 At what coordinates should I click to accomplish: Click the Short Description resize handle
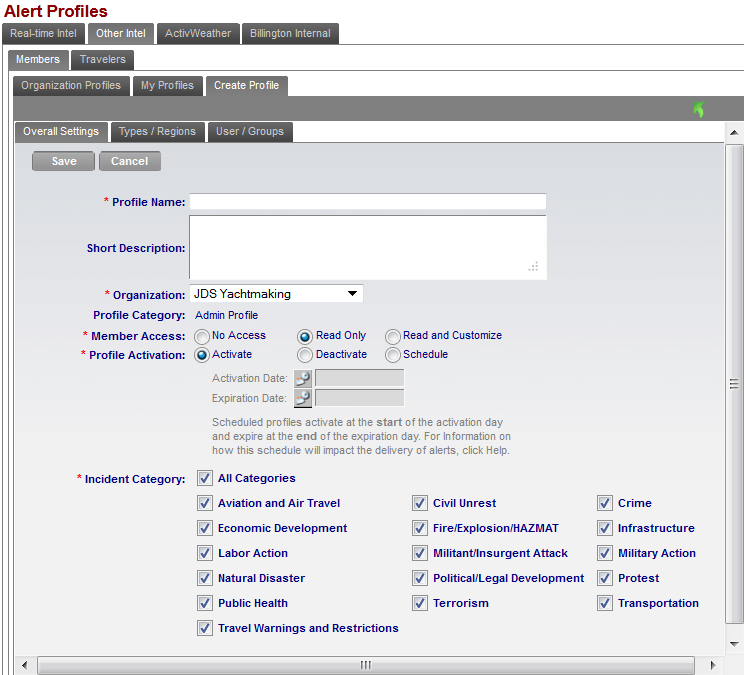[x=534, y=267]
